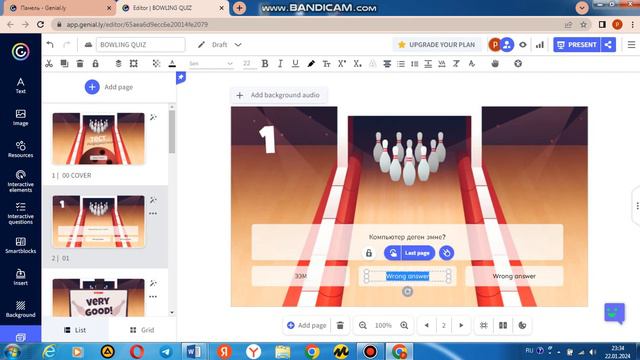Click the animation star icon in toolbar

click(x=518, y=64)
